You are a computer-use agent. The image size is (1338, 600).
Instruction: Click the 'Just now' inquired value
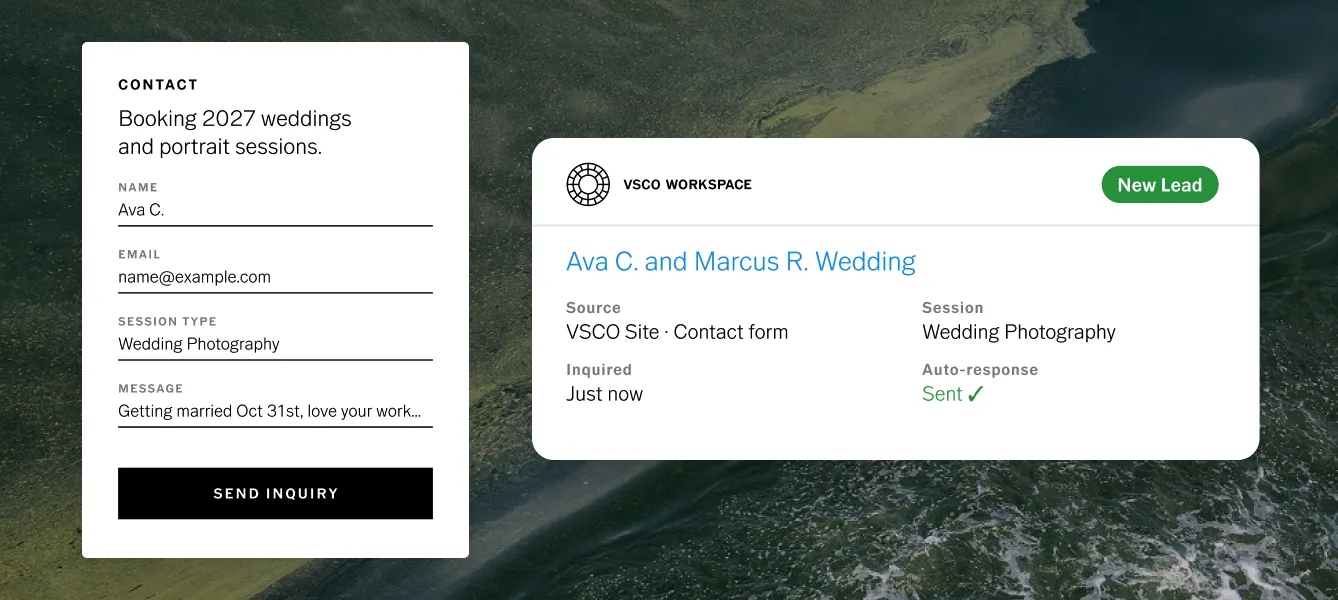[604, 394]
